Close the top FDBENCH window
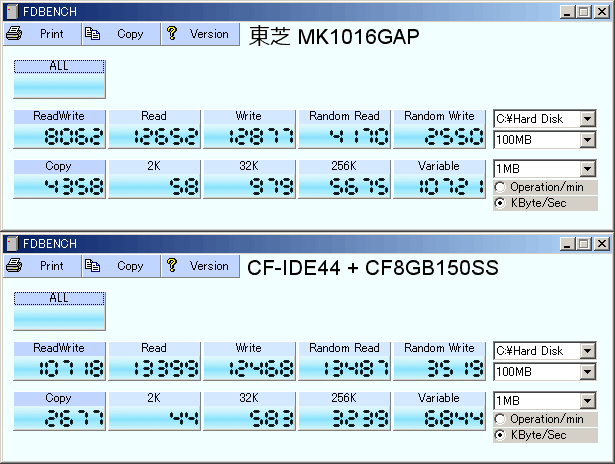The image size is (615, 464). coord(602,12)
